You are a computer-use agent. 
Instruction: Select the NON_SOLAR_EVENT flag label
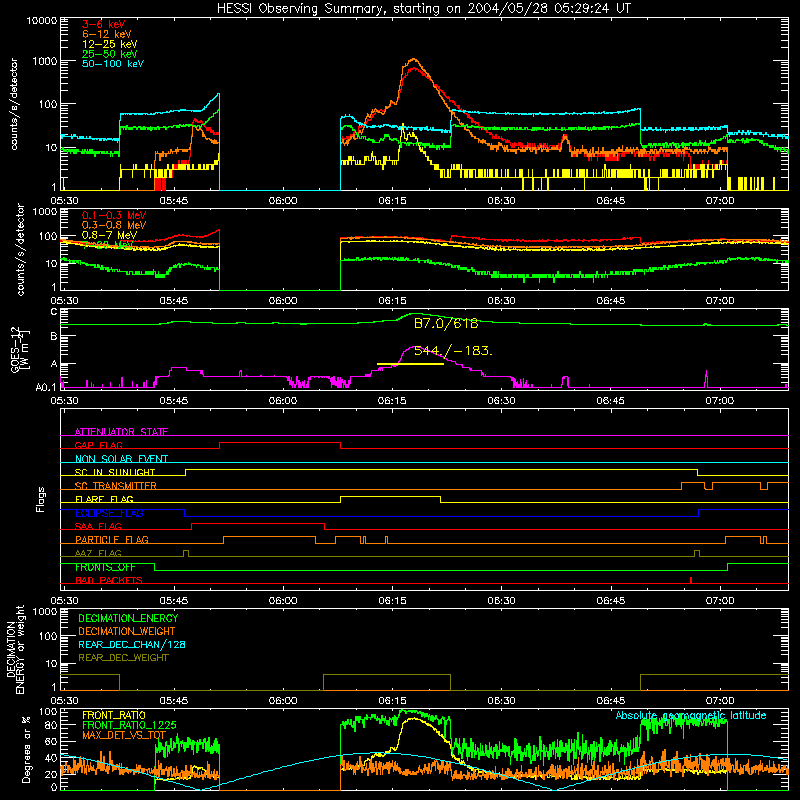[121, 459]
